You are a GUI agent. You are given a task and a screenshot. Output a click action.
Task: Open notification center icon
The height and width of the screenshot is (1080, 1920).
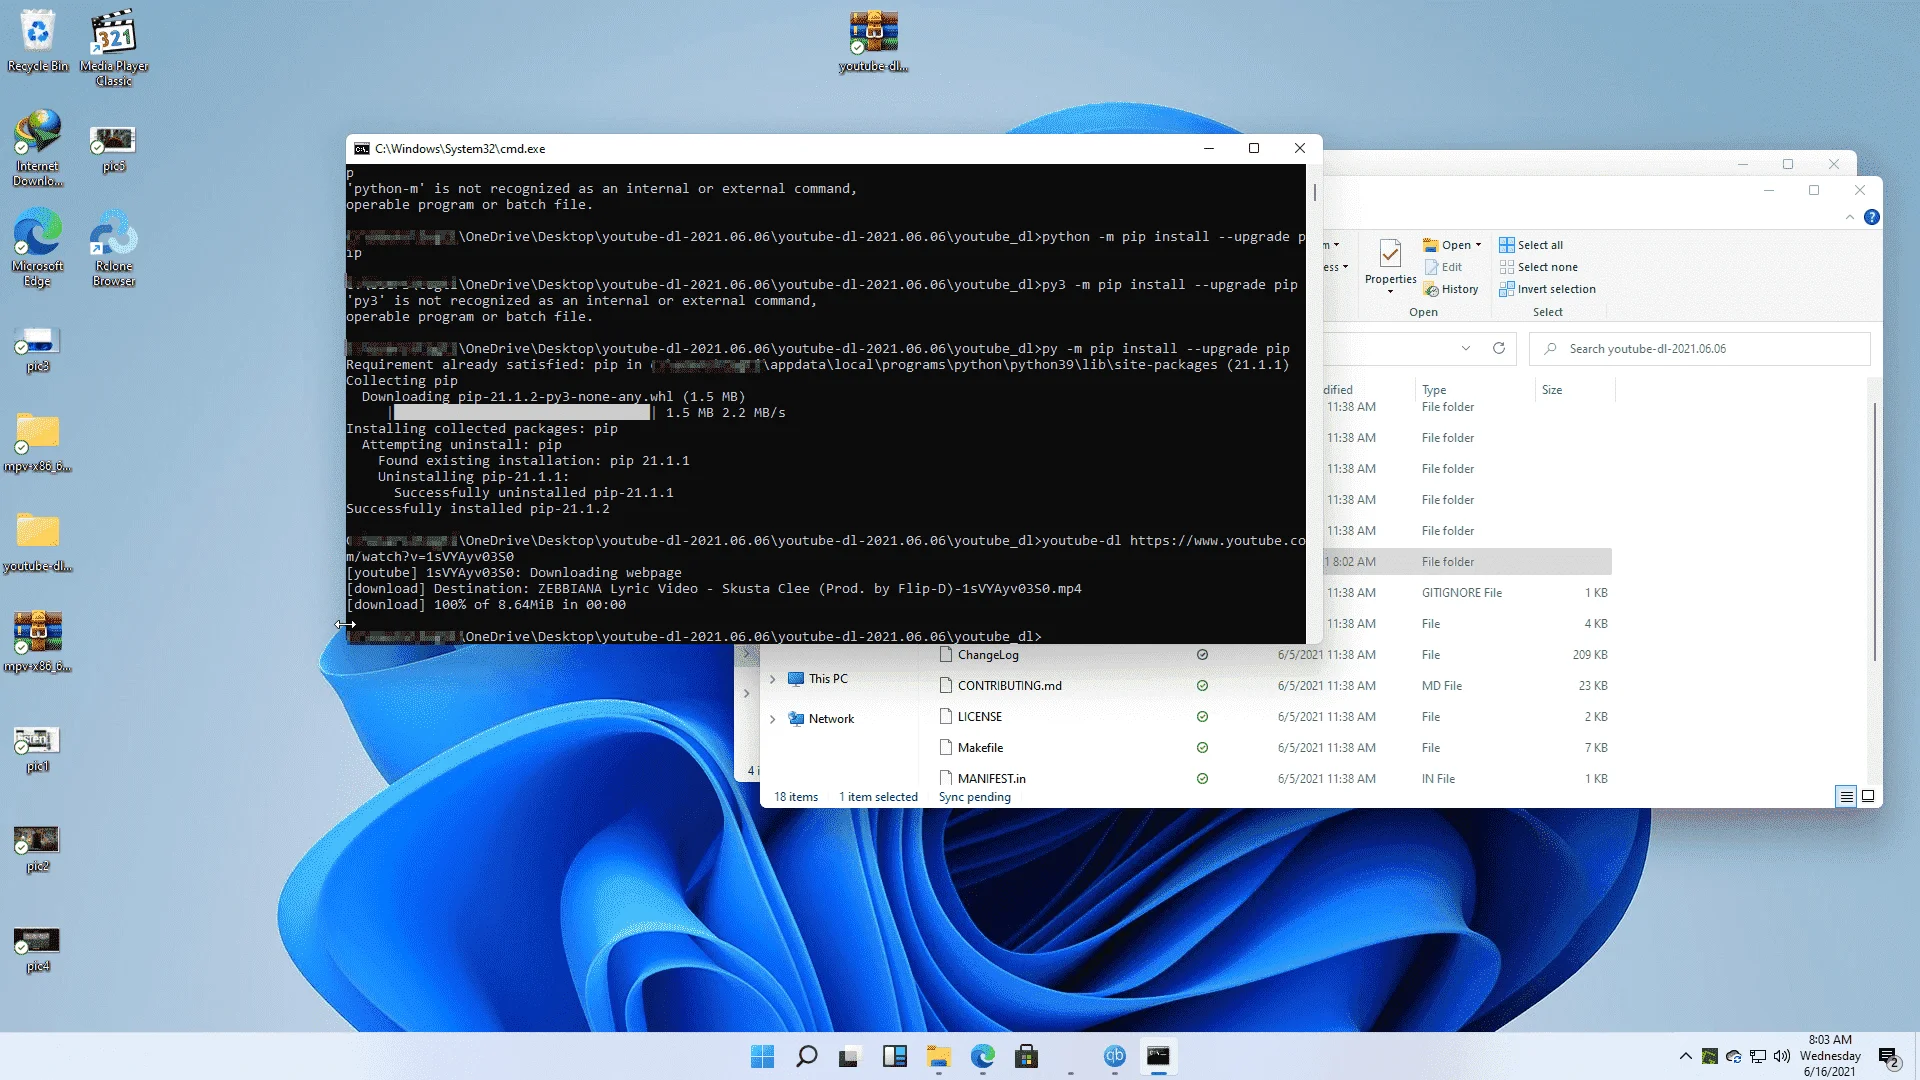[x=1888, y=1057]
